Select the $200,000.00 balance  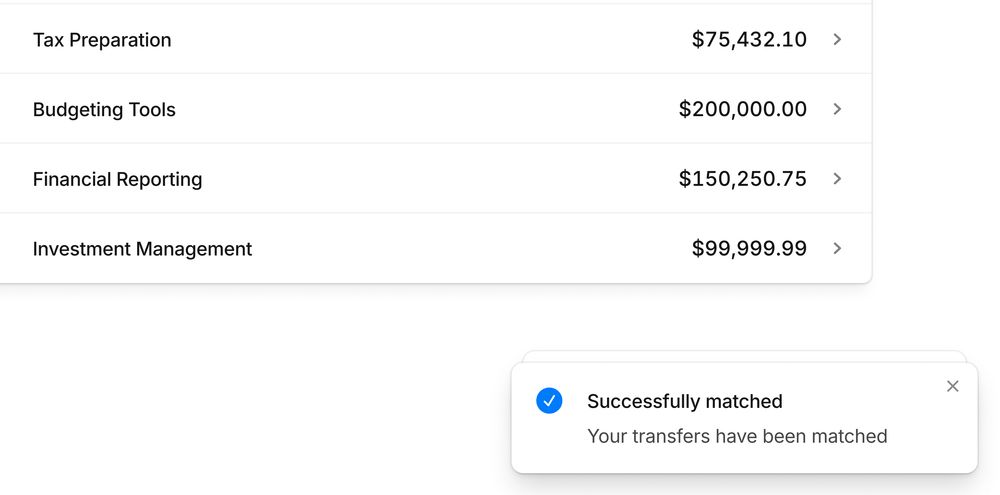coord(742,109)
